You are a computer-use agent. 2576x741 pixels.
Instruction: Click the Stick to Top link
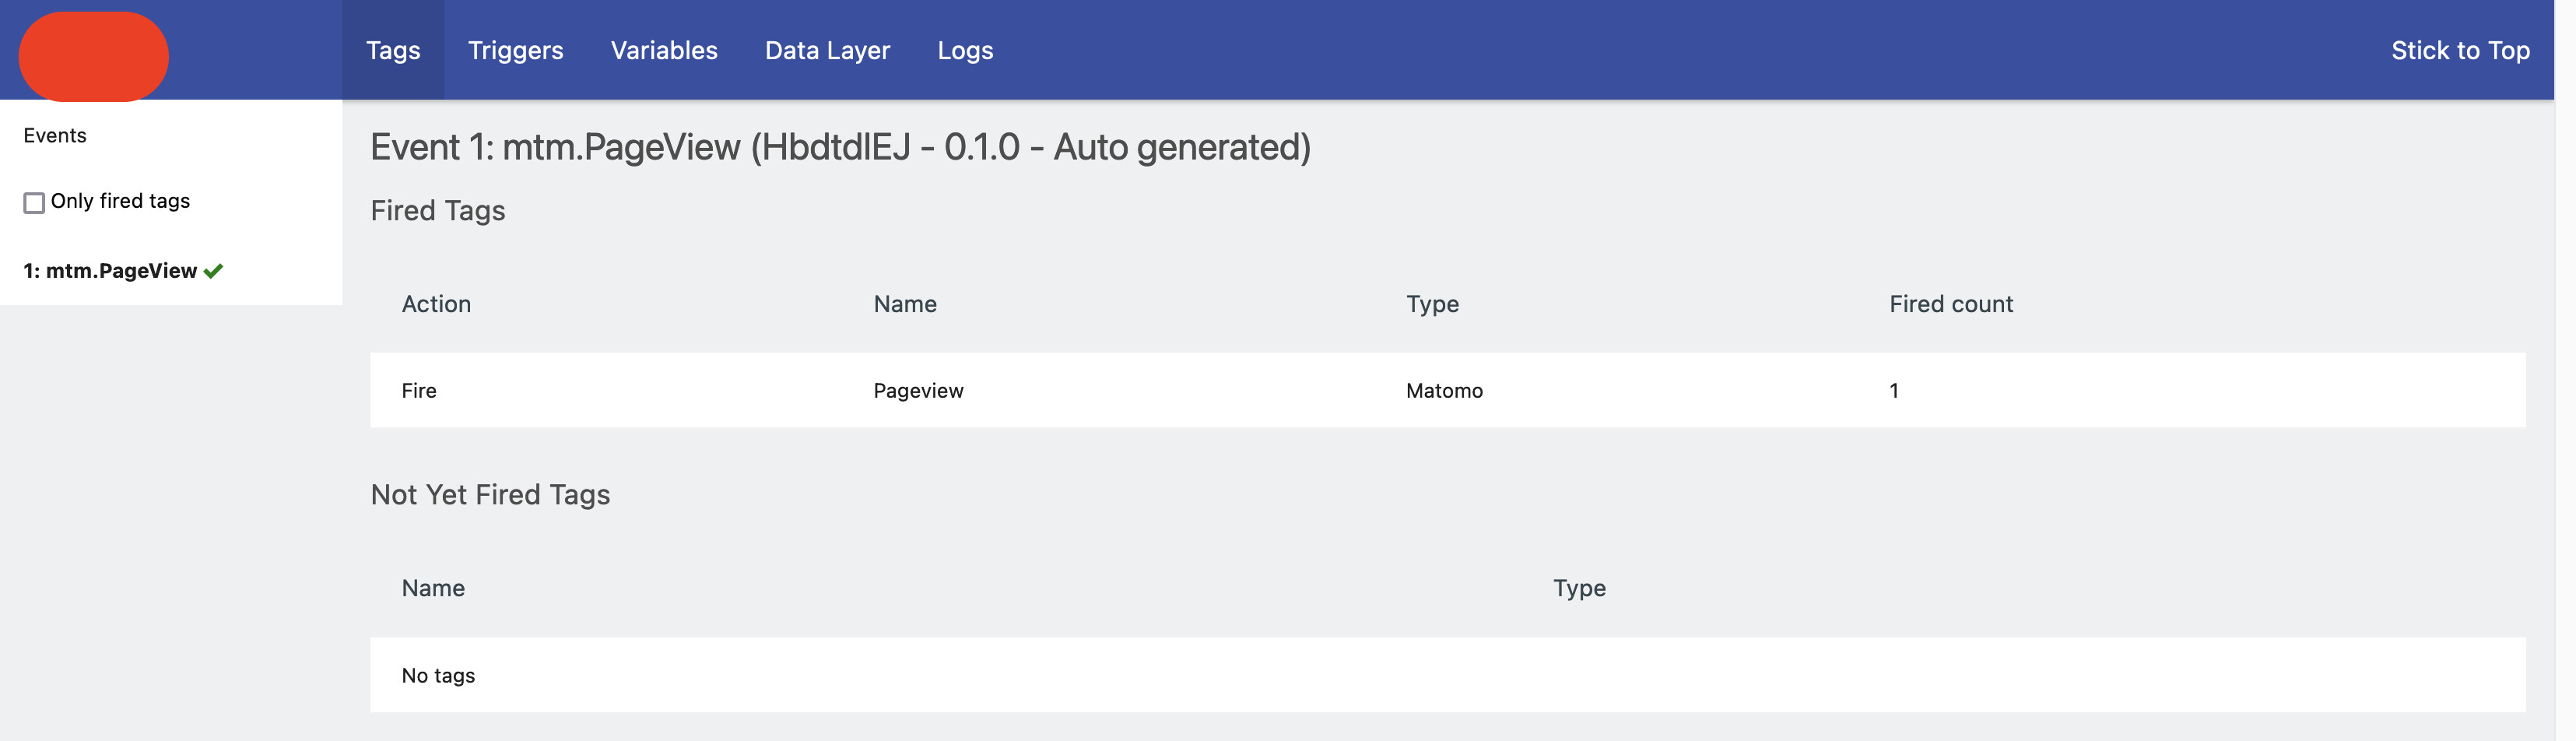tap(2460, 50)
